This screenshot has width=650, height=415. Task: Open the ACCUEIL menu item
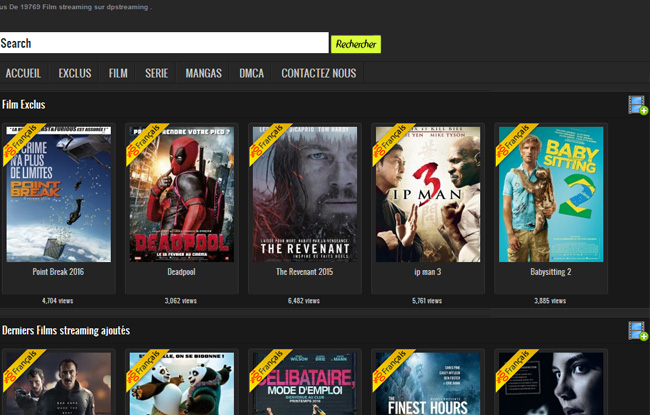[23, 73]
